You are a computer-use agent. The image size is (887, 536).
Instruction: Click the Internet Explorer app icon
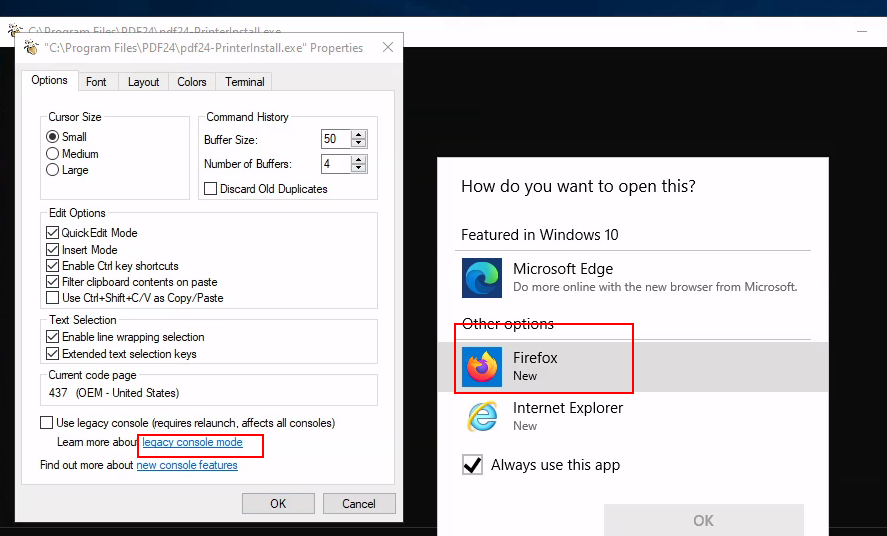[481, 416]
